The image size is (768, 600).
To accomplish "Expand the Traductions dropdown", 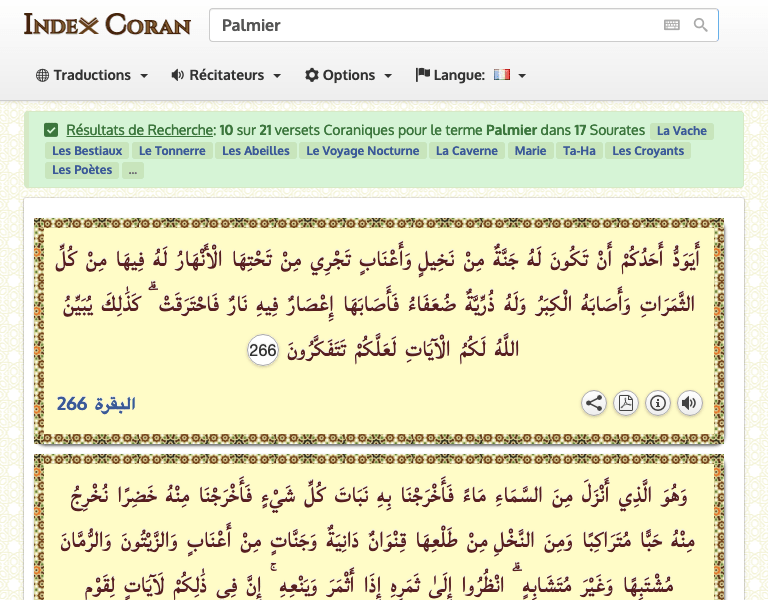I will 92,75.
